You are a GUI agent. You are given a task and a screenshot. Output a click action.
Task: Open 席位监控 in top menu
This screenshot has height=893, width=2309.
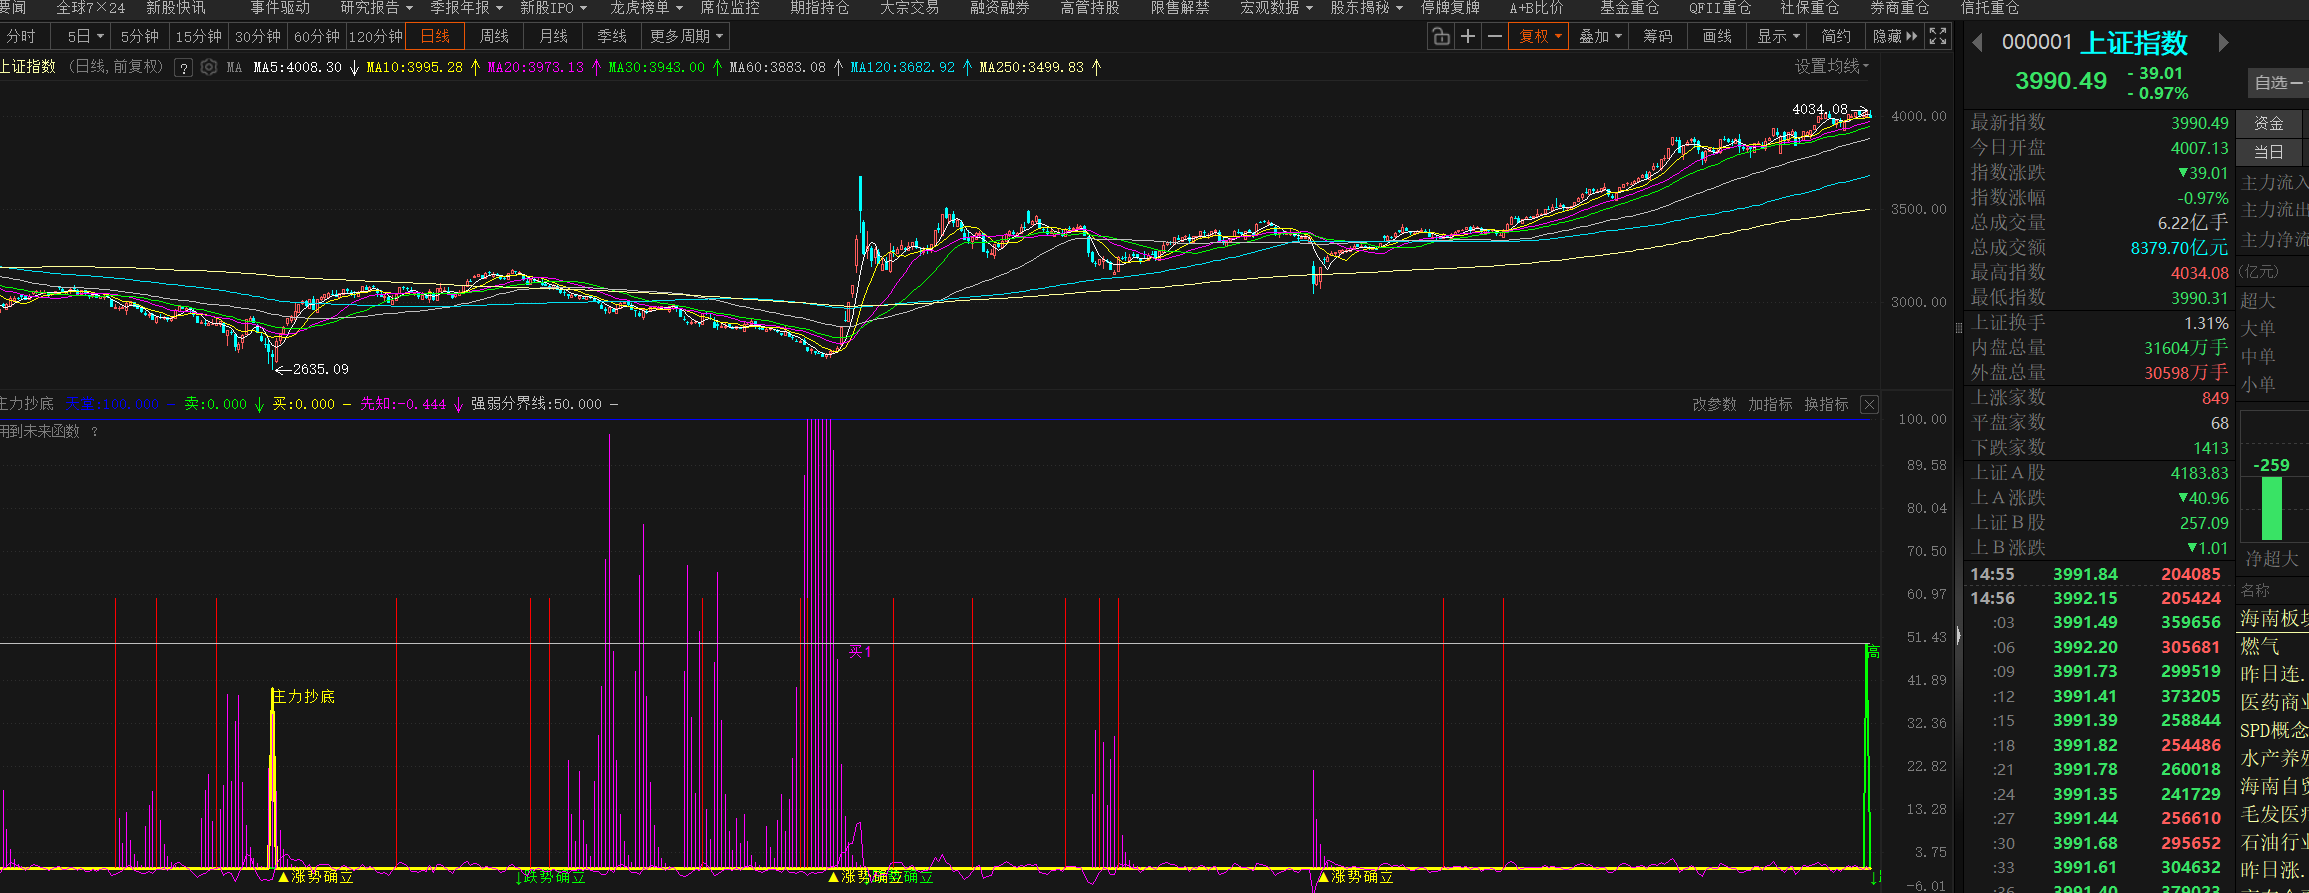730,8
